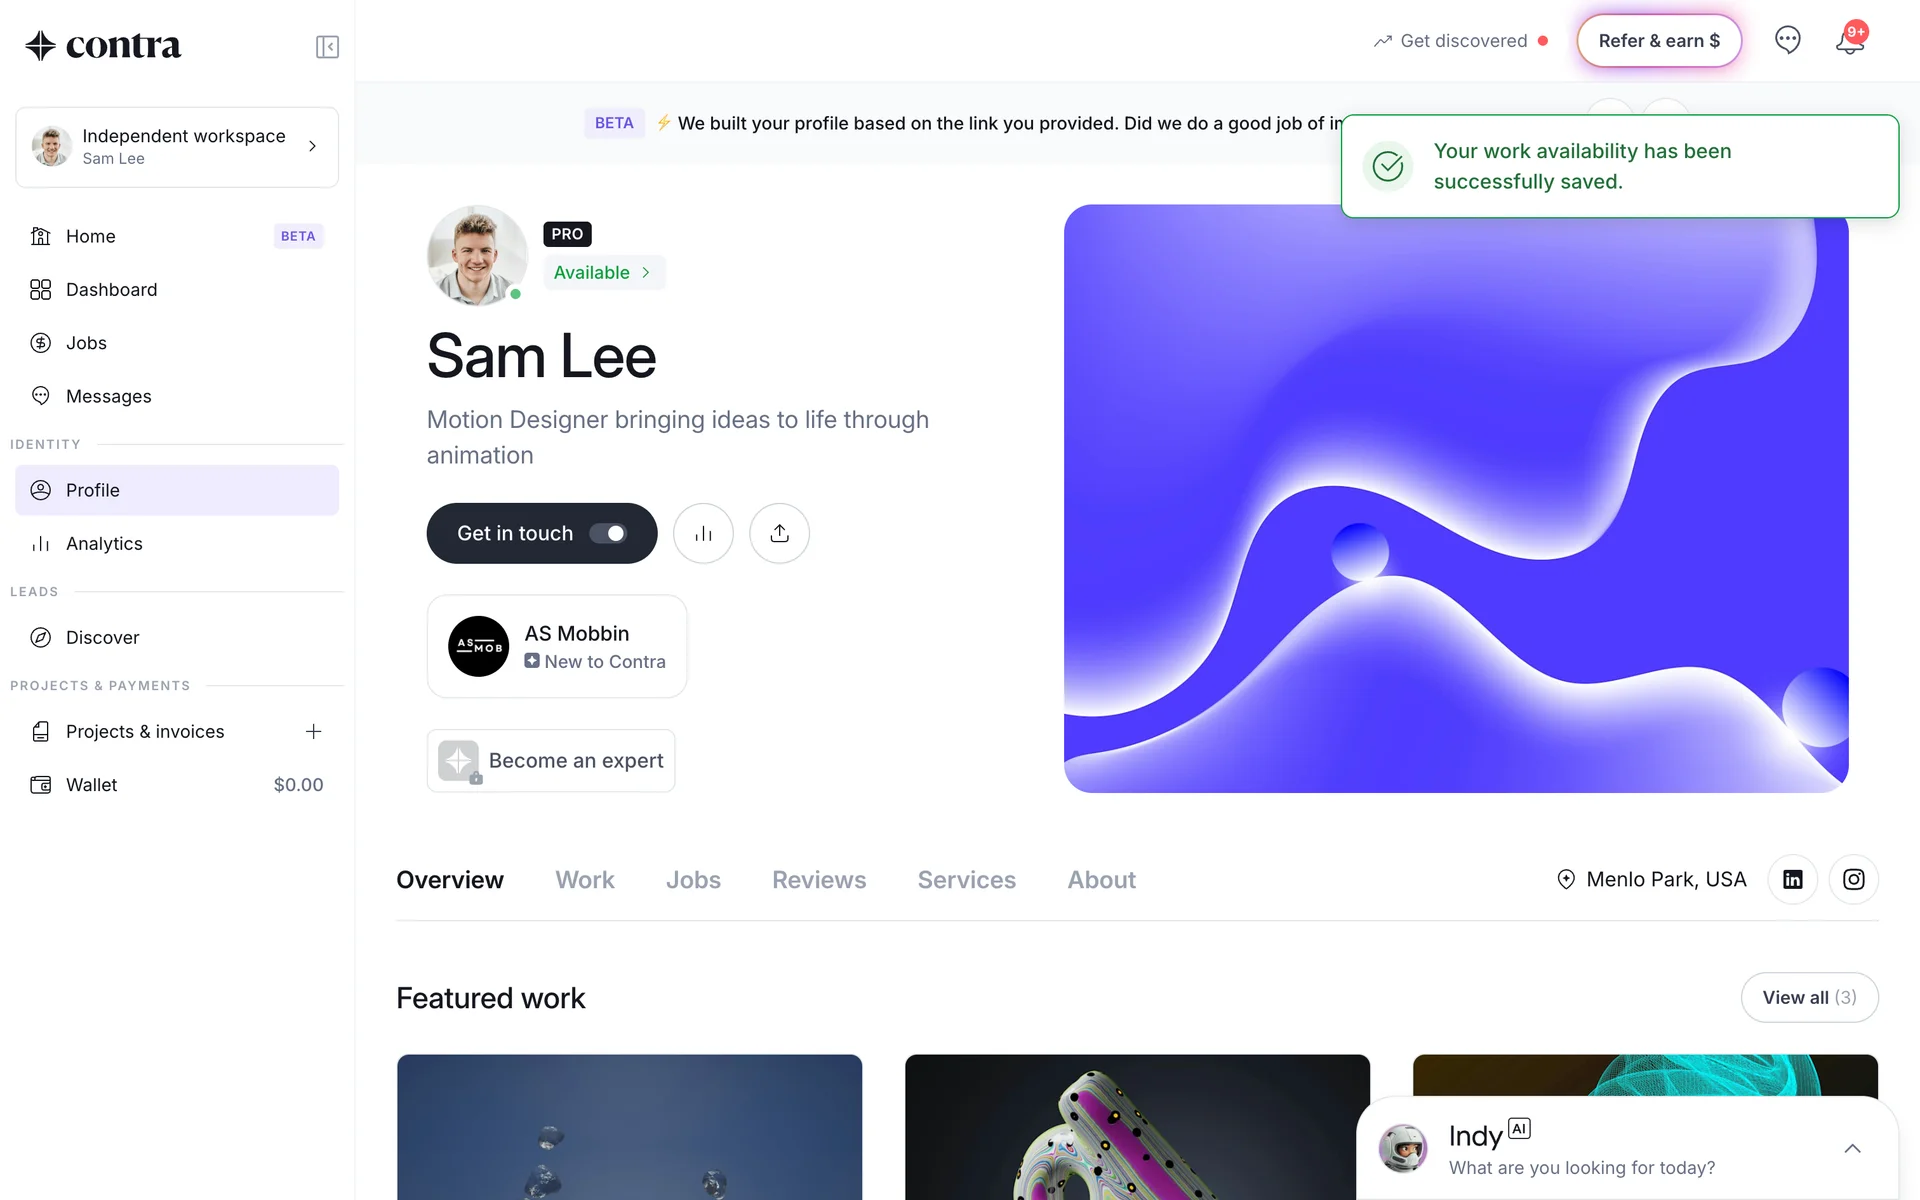Open the Contra logo home
Screen dimensions: 1920x1200
tap(103, 45)
